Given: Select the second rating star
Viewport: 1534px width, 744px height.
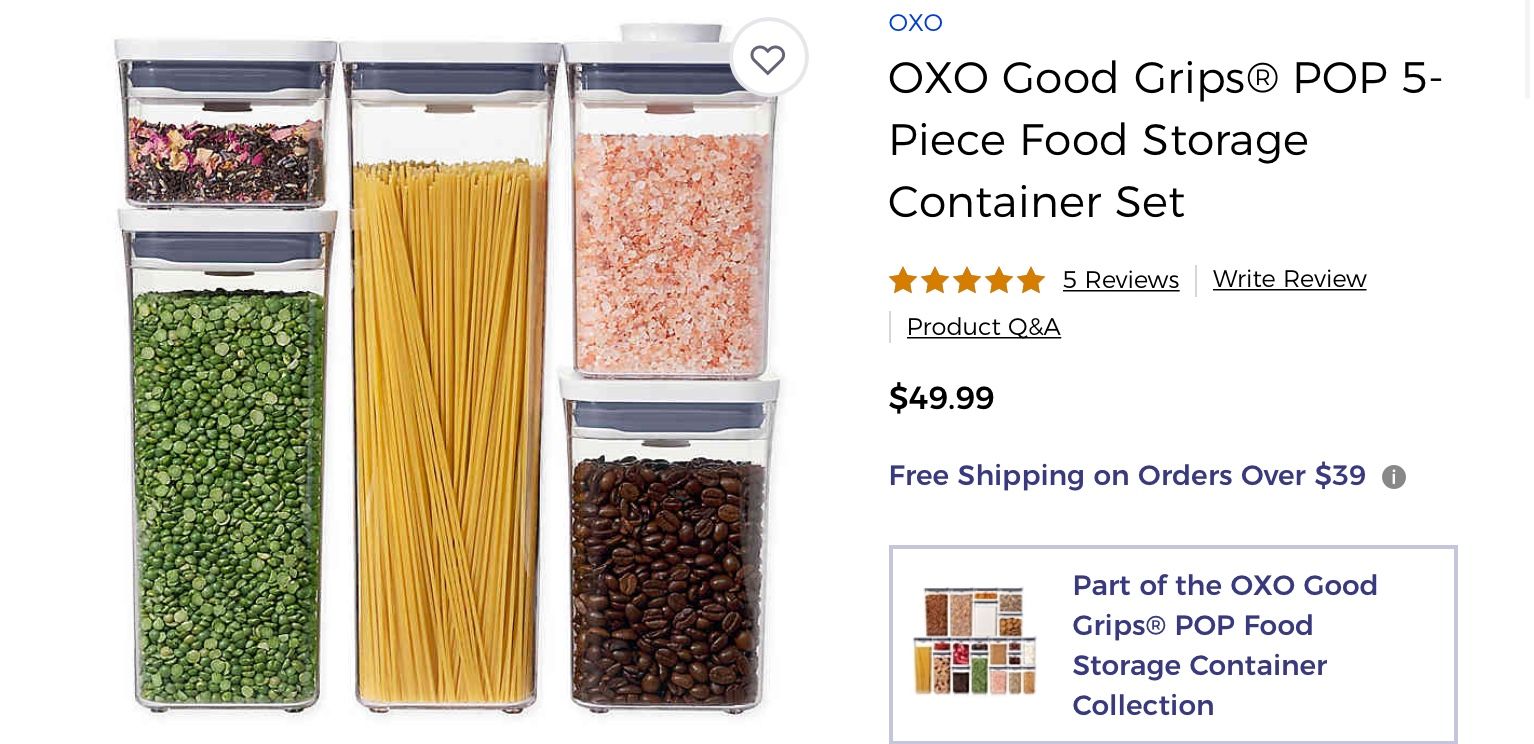Looking at the screenshot, I should click(934, 281).
